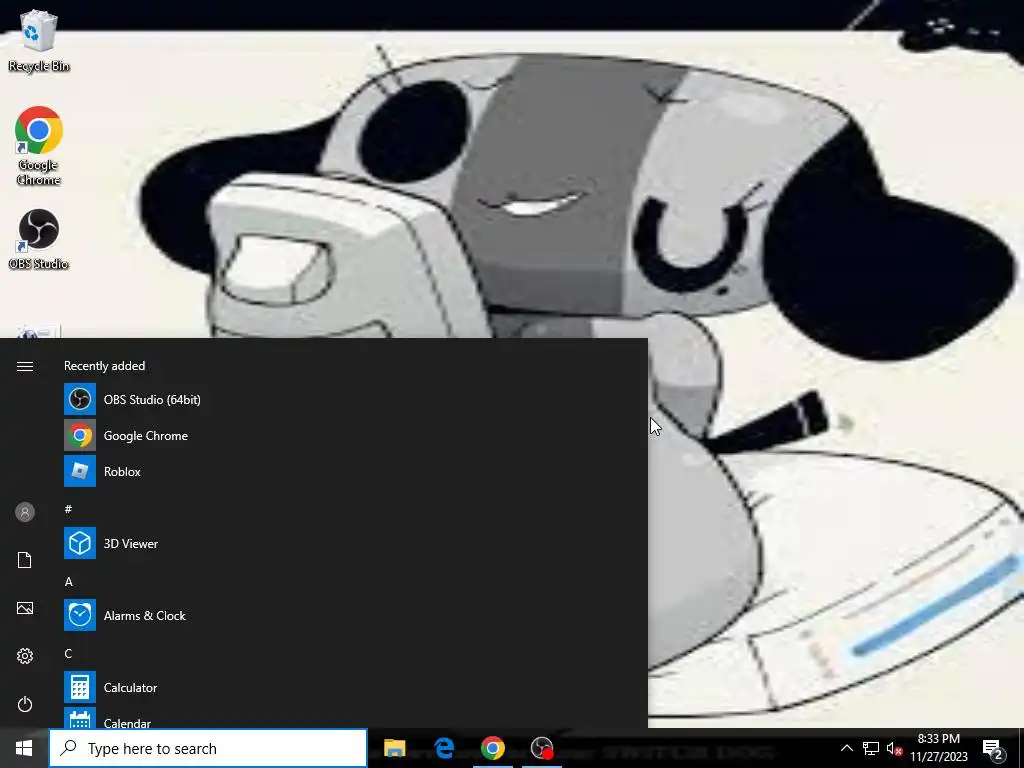Open the clock showing 8:33 PM
Image resolution: width=1024 pixels, height=768 pixels.
(938, 748)
